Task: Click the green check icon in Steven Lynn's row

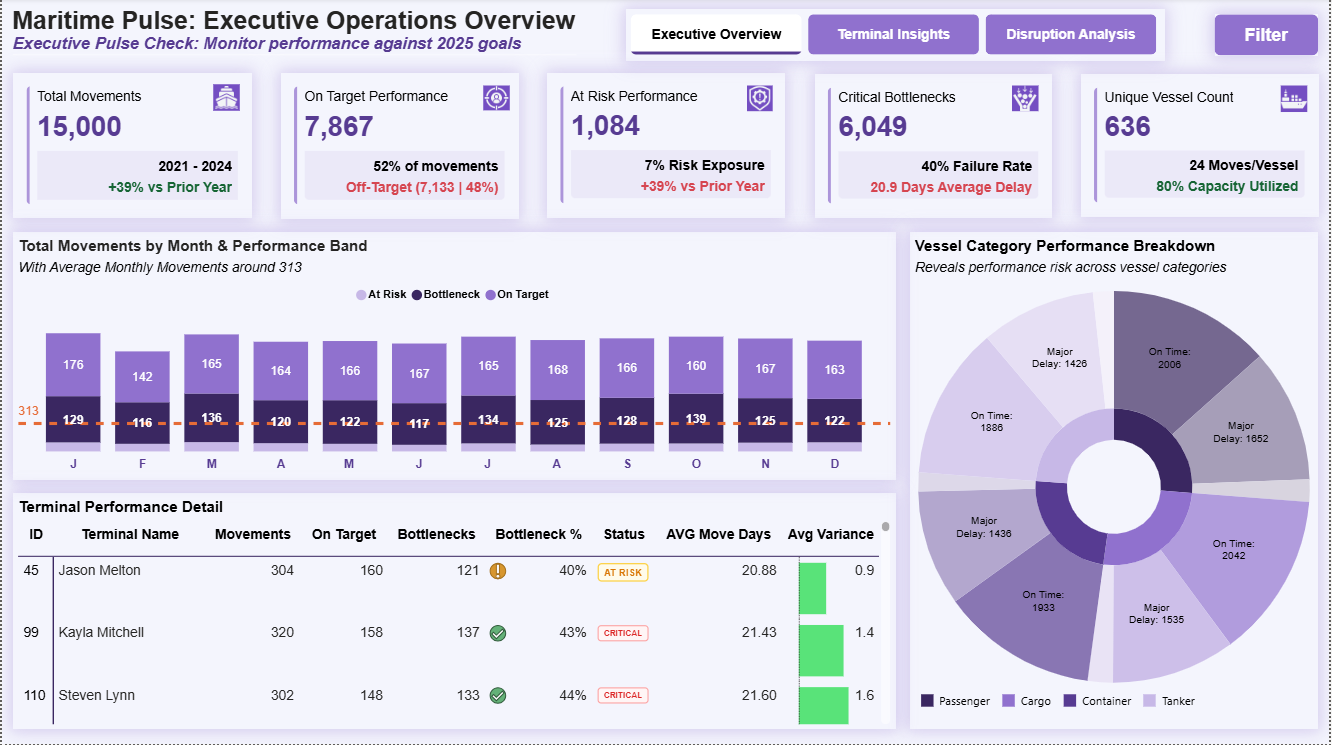Action: pos(498,695)
